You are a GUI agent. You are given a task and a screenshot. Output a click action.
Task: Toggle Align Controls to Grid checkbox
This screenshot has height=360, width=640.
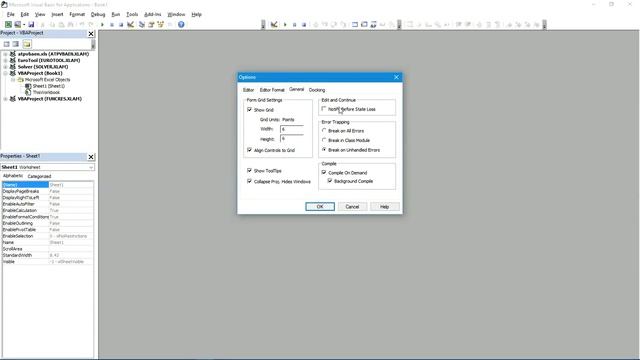[x=249, y=150]
